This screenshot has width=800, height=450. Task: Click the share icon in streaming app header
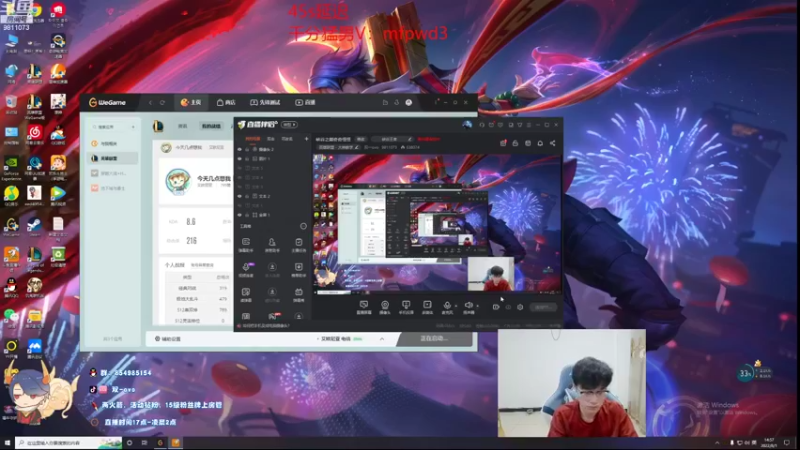click(553, 143)
